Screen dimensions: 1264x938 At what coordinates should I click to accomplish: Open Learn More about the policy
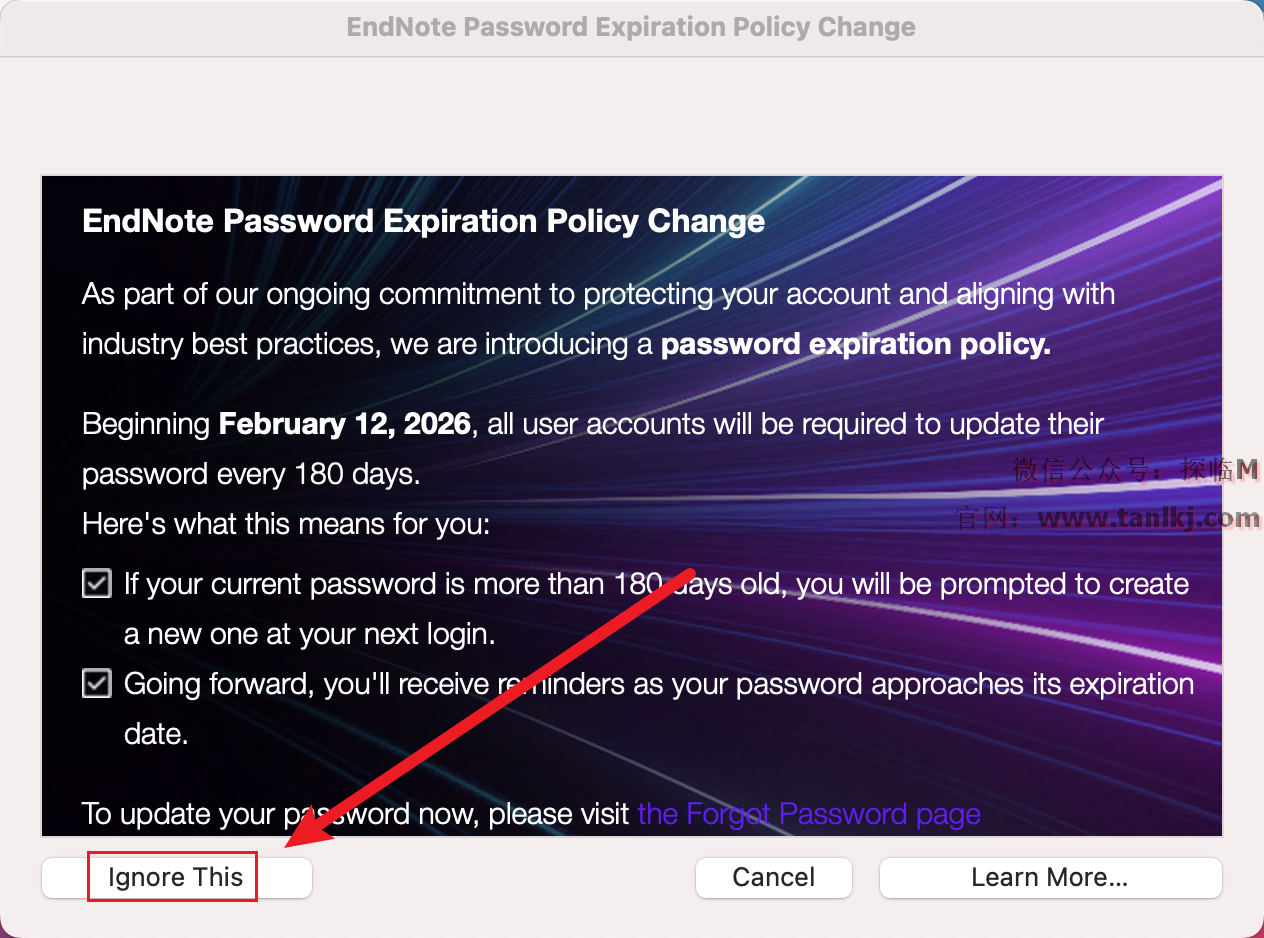[x=1050, y=878]
